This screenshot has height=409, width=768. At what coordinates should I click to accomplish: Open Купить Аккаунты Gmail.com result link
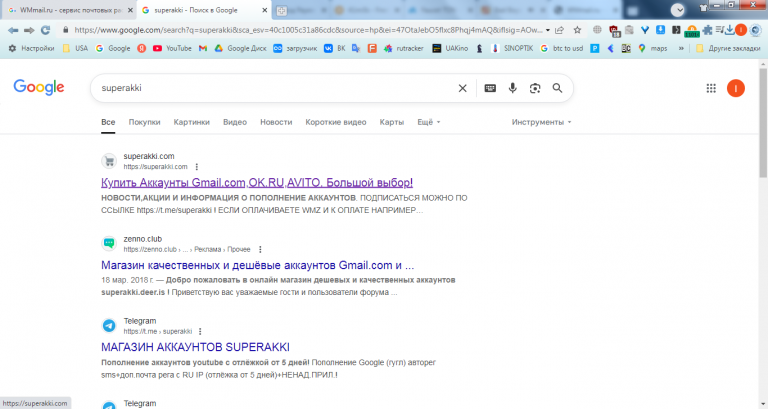pyautogui.click(x=257, y=183)
